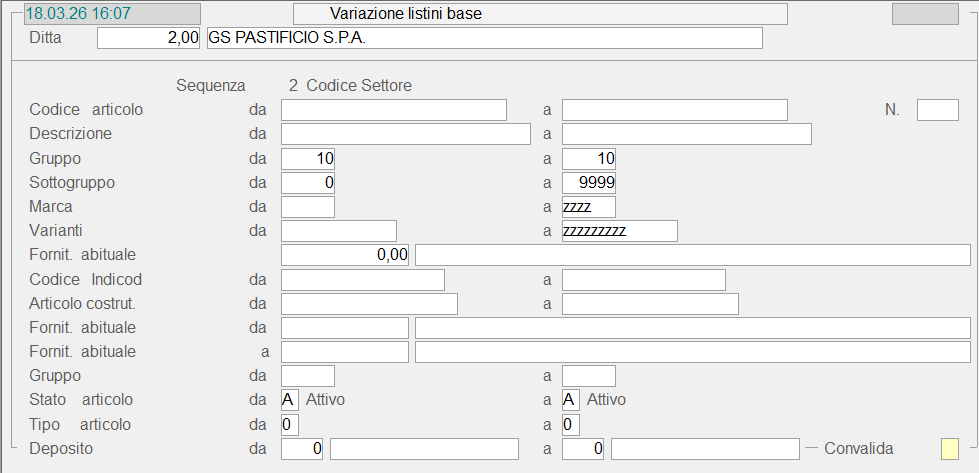979x473 pixels.
Task: Click the yellow Convalida box
Action: (x=949, y=449)
